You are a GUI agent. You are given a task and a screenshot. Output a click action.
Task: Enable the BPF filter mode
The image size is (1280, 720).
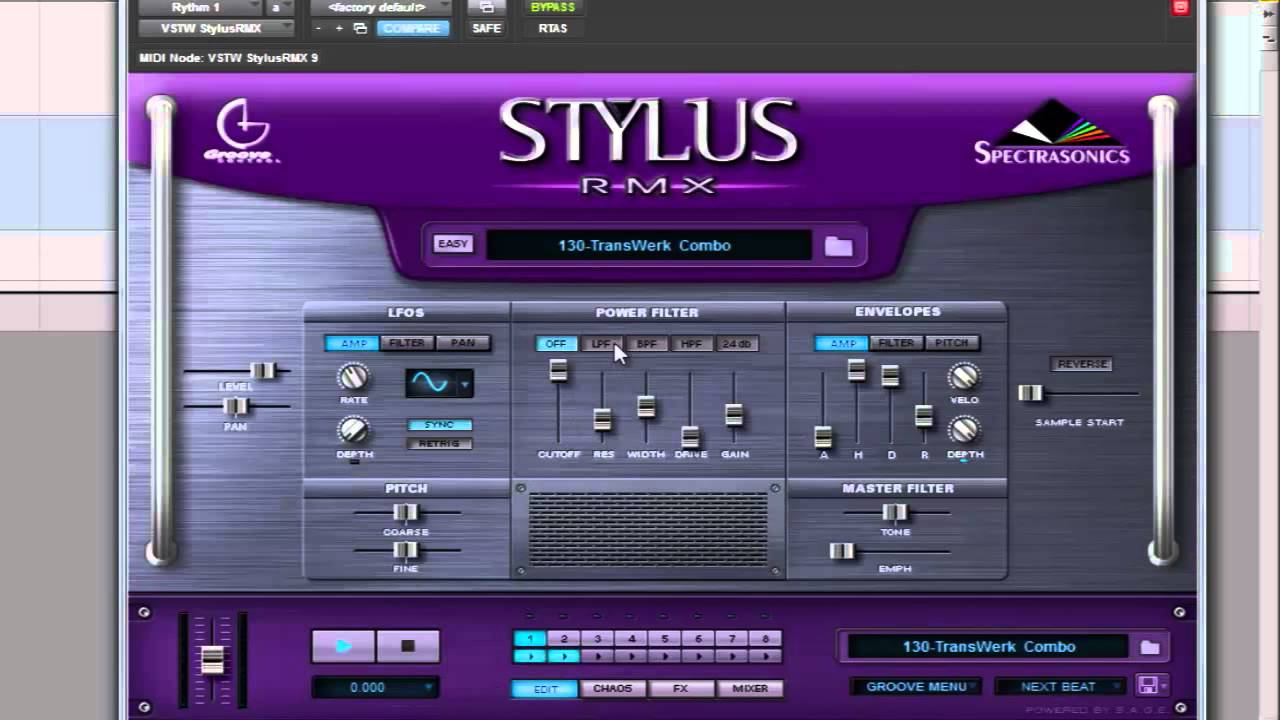pos(646,344)
